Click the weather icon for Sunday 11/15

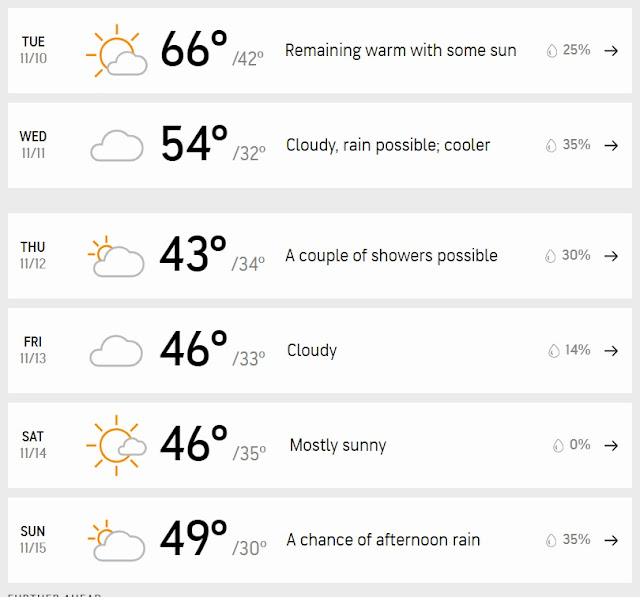pyautogui.click(x=116, y=540)
